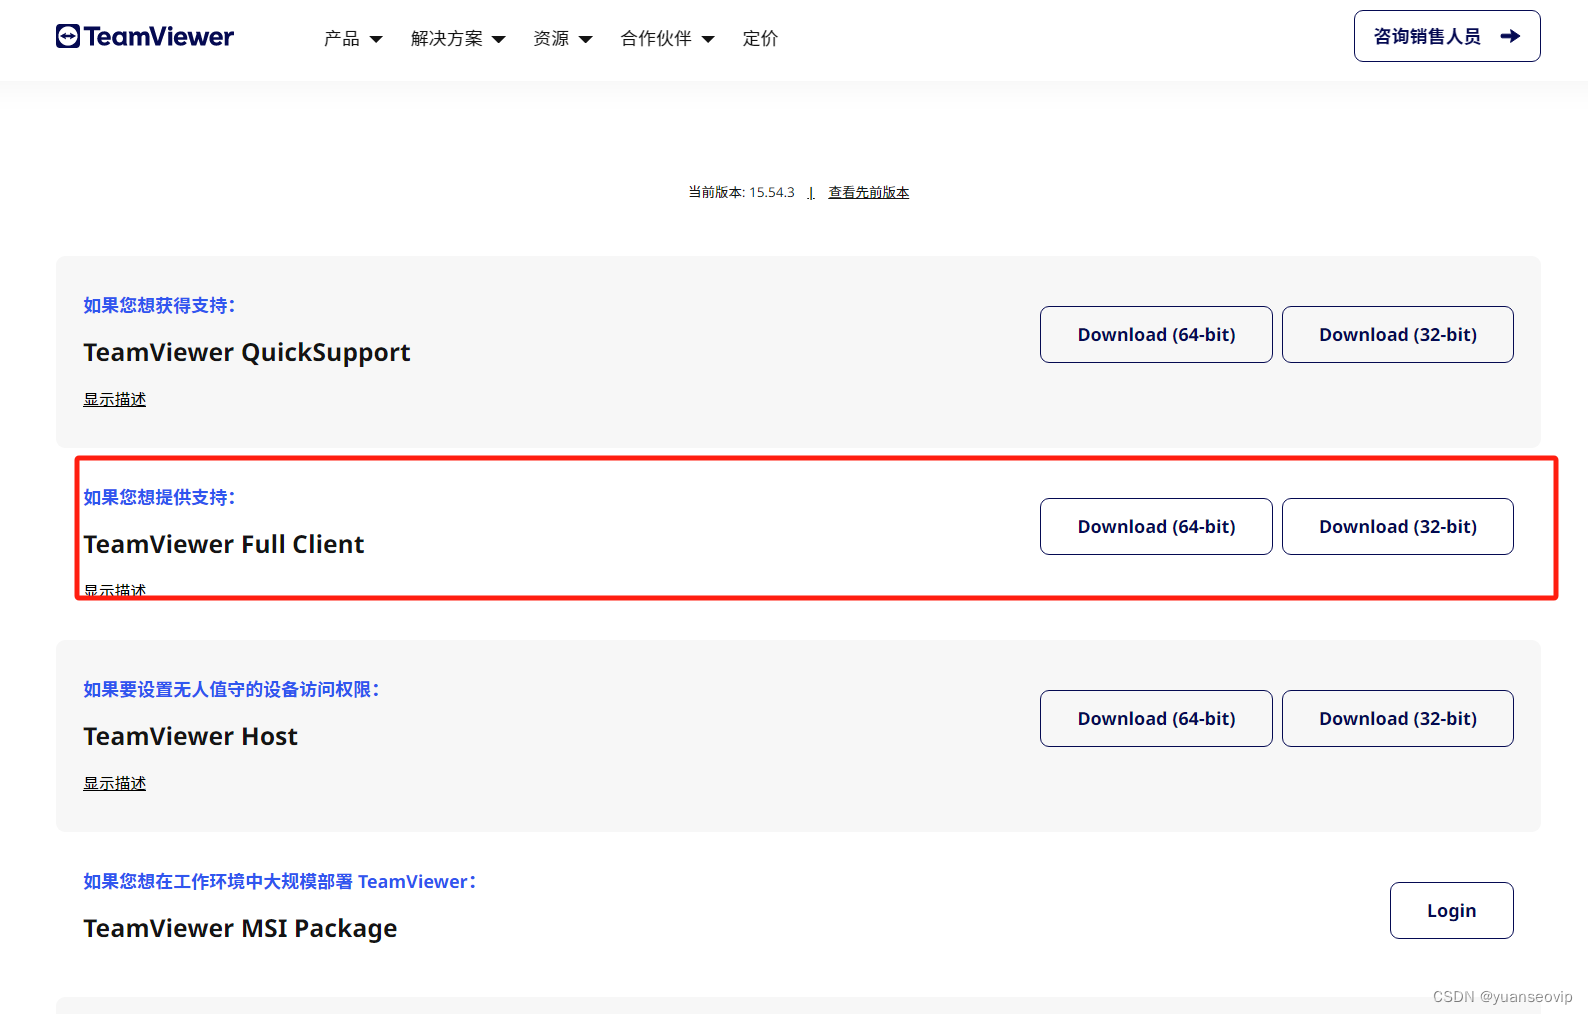1588x1014 pixels.
Task: Click the 如果要设置无人值守的设备访问权限 label
Action: 231,690
